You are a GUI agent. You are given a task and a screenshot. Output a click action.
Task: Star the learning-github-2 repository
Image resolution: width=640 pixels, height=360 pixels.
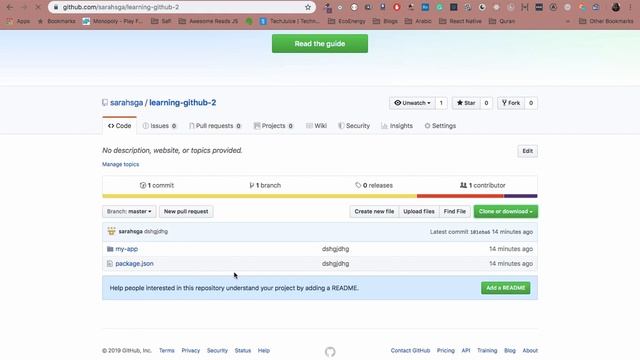pos(466,103)
